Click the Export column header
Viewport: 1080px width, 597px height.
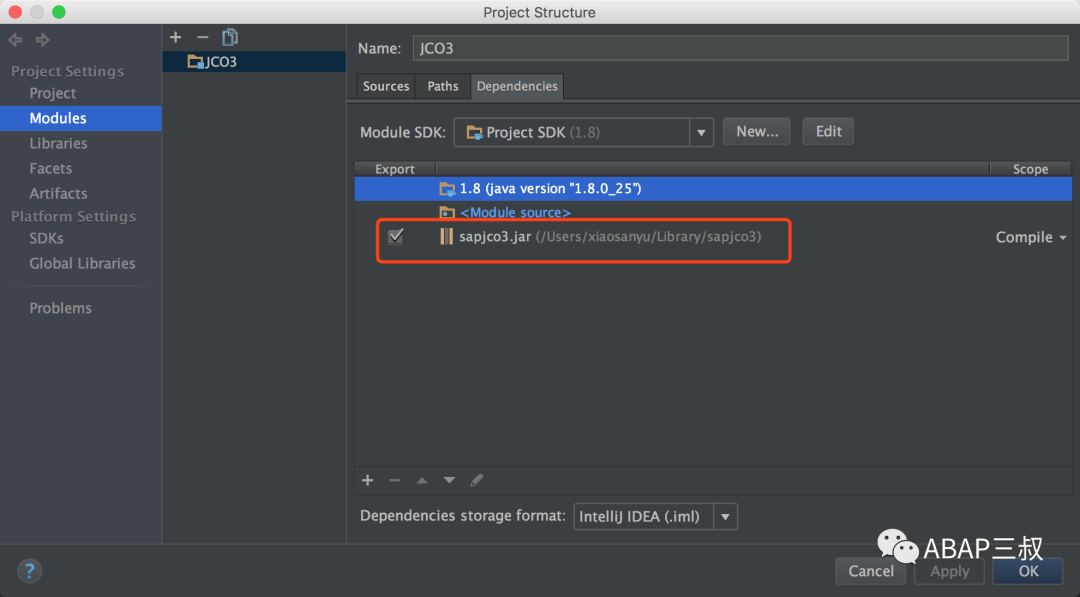coord(395,169)
